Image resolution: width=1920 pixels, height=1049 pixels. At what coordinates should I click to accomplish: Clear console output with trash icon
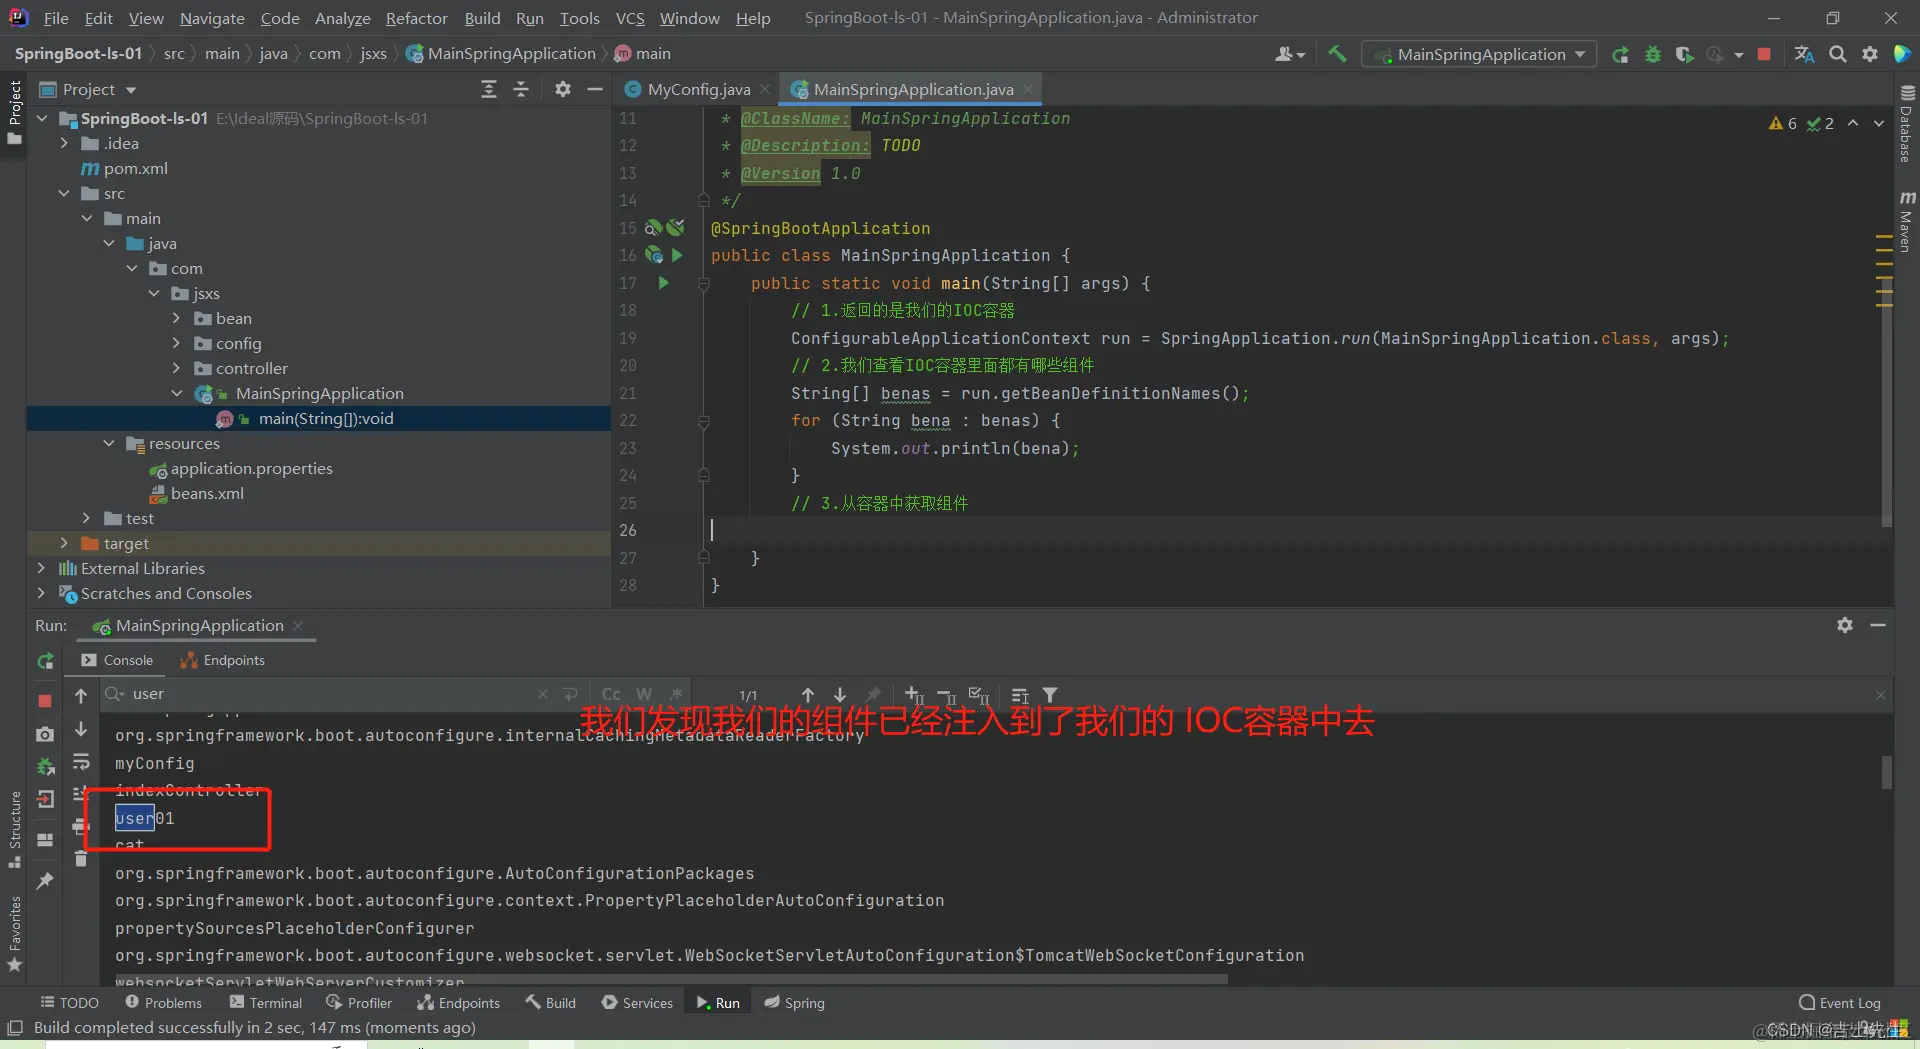[81, 859]
